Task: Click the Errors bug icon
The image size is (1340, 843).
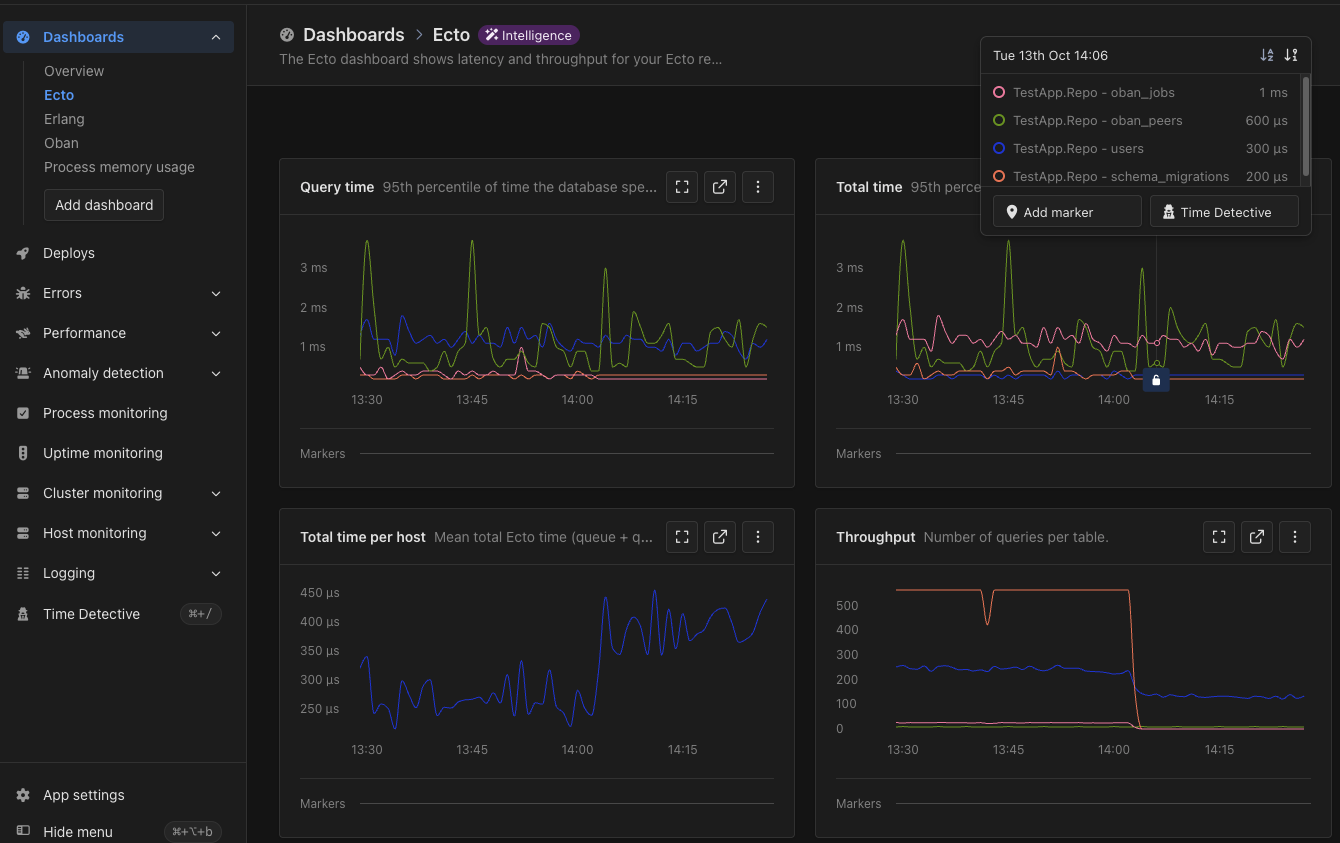Action: pos(23,293)
